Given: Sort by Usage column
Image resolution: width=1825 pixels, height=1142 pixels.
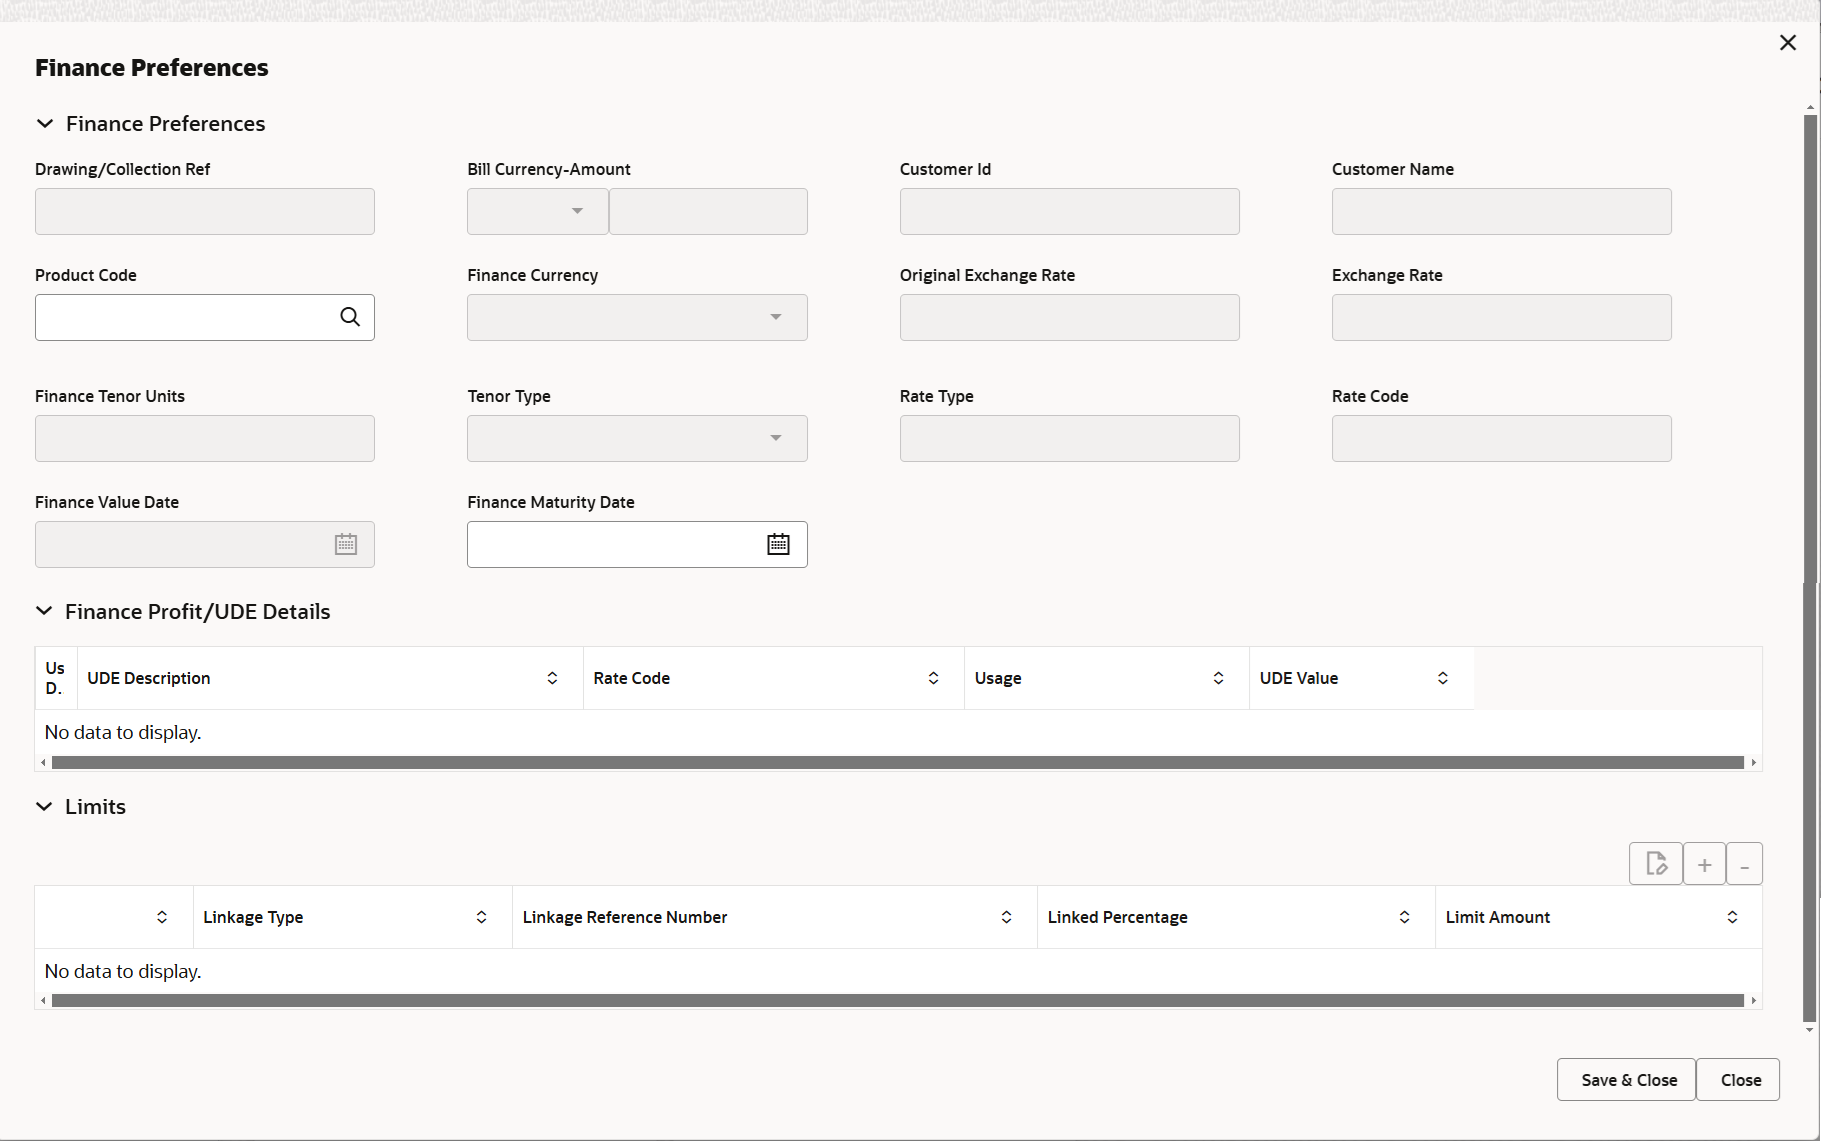Looking at the screenshot, I should (1218, 678).
